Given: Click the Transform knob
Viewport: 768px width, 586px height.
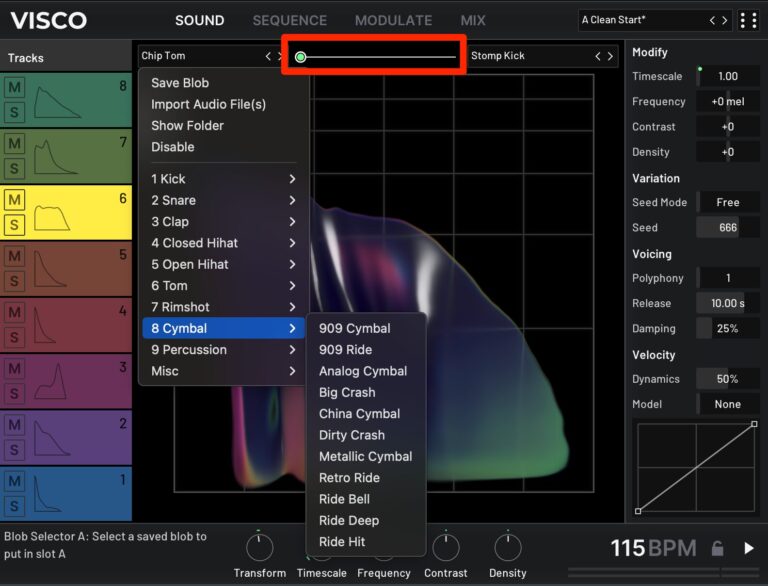Looking at the screenshot, I should tap(260, 547).
